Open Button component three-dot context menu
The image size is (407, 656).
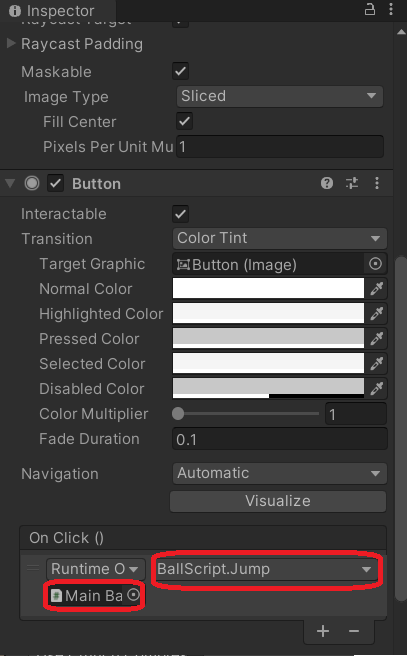point(377,183)
